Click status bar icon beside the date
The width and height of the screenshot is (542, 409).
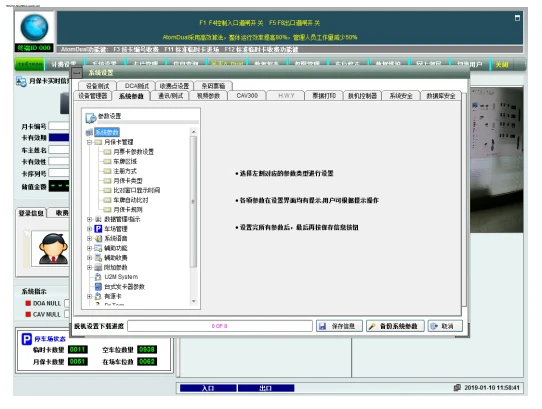[457, 388]
